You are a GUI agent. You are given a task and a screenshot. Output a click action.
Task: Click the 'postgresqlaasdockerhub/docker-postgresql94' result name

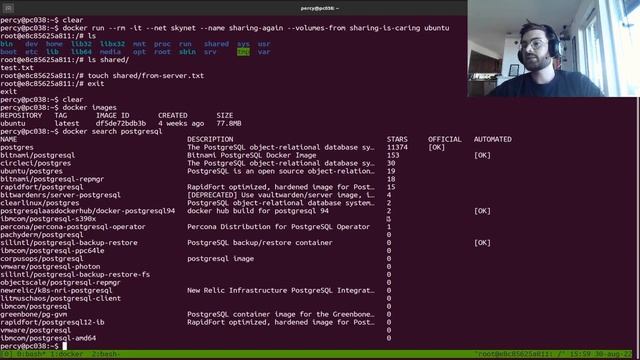point(87,211)
